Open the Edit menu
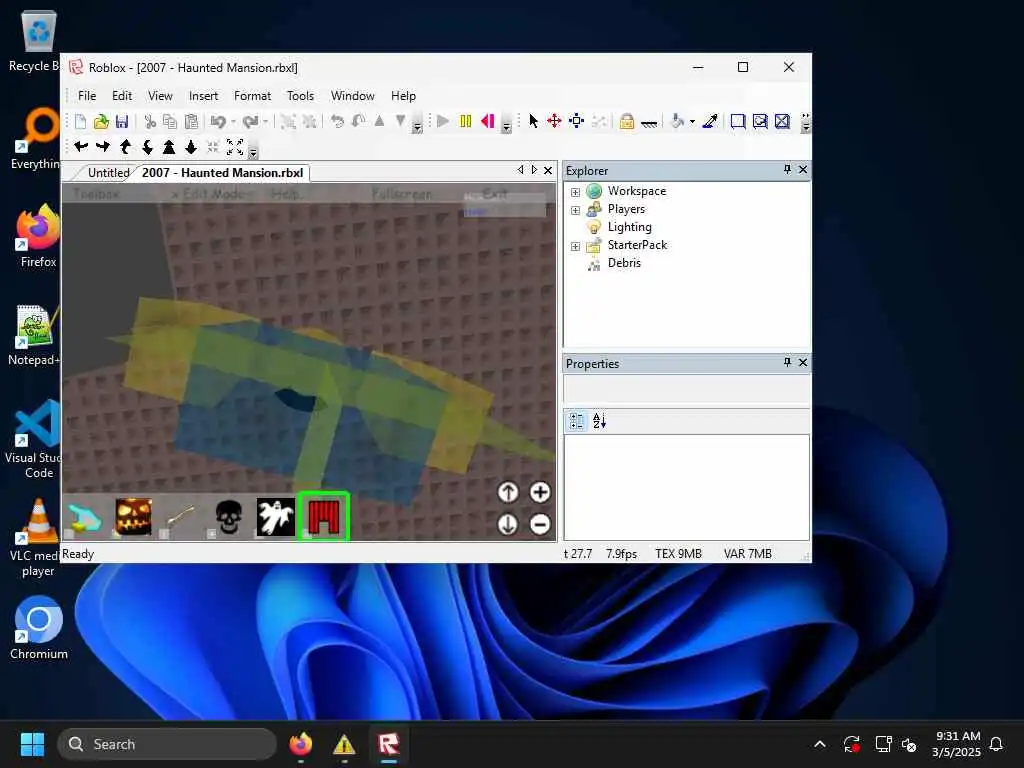Image resolution: width=1024 pixels, height=768 pixels. point(122,95)
